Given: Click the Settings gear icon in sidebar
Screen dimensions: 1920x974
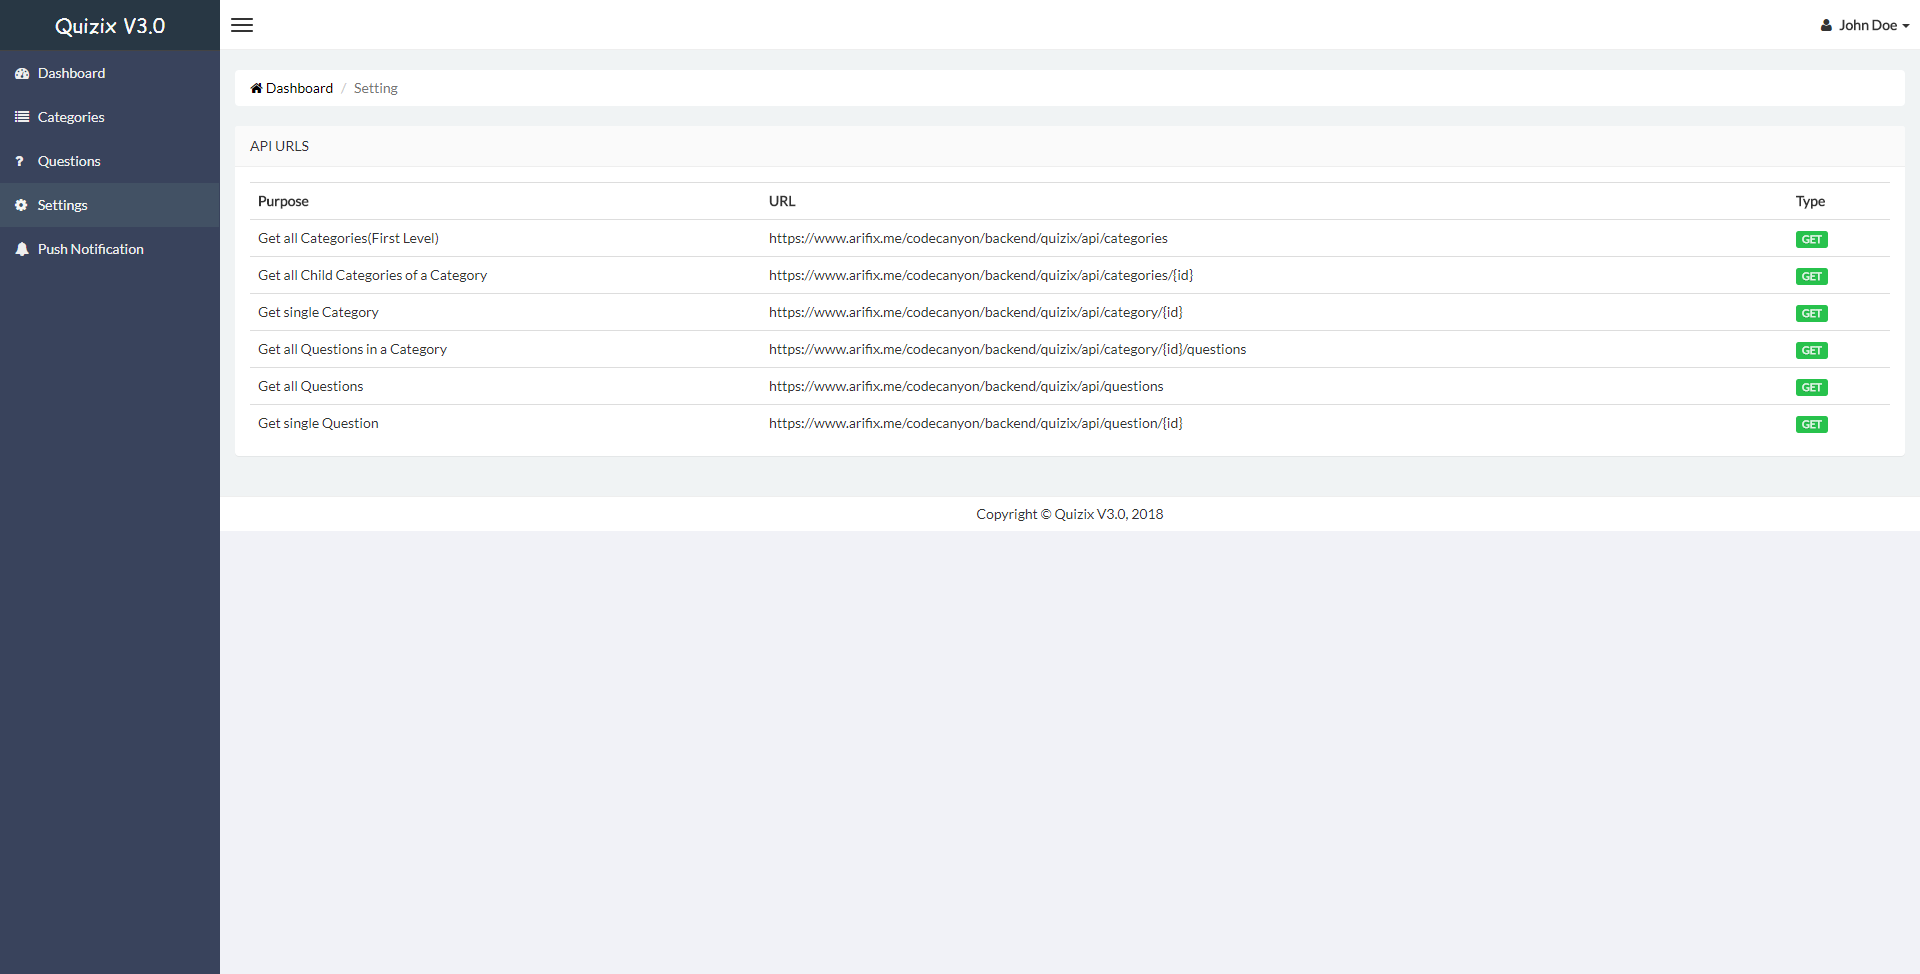Looking at the screenshot, I should tap(21, 205).
